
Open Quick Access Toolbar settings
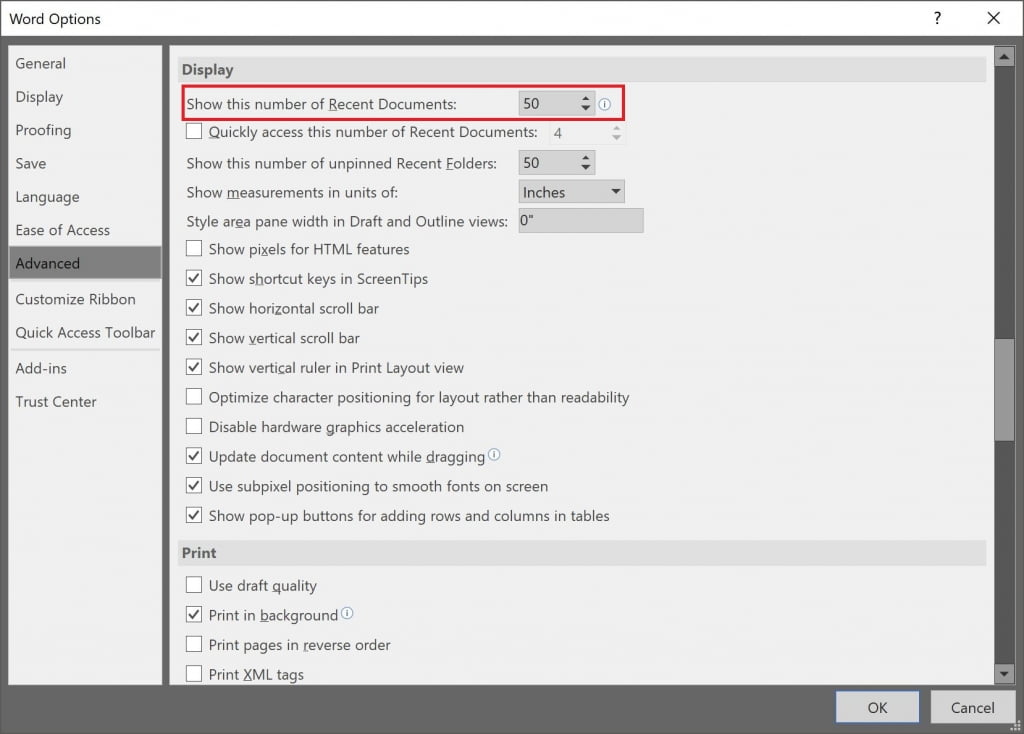tap(85, 332)
